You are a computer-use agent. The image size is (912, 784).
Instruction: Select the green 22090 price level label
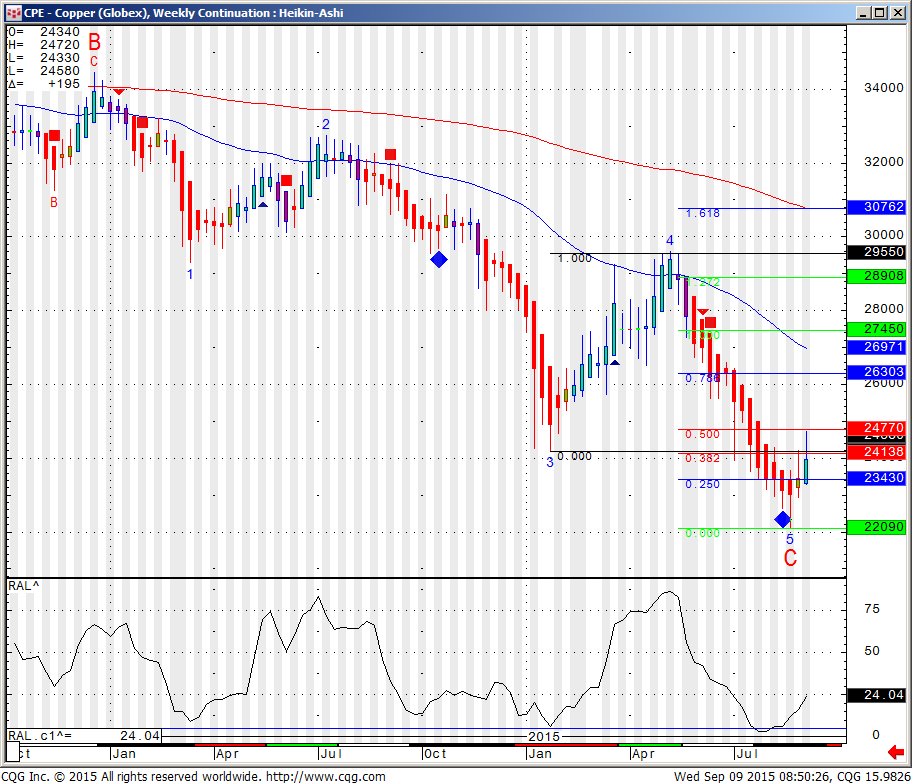coord(875,527)
